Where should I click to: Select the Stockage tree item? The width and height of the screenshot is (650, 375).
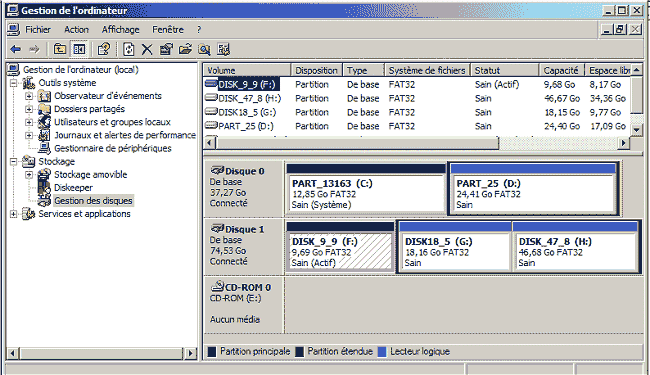[57, 162]
